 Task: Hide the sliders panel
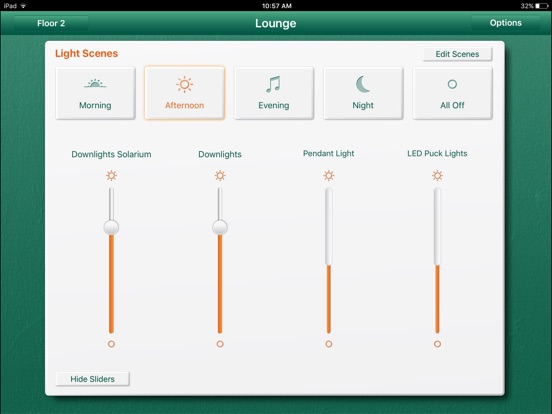coord(93,379)
